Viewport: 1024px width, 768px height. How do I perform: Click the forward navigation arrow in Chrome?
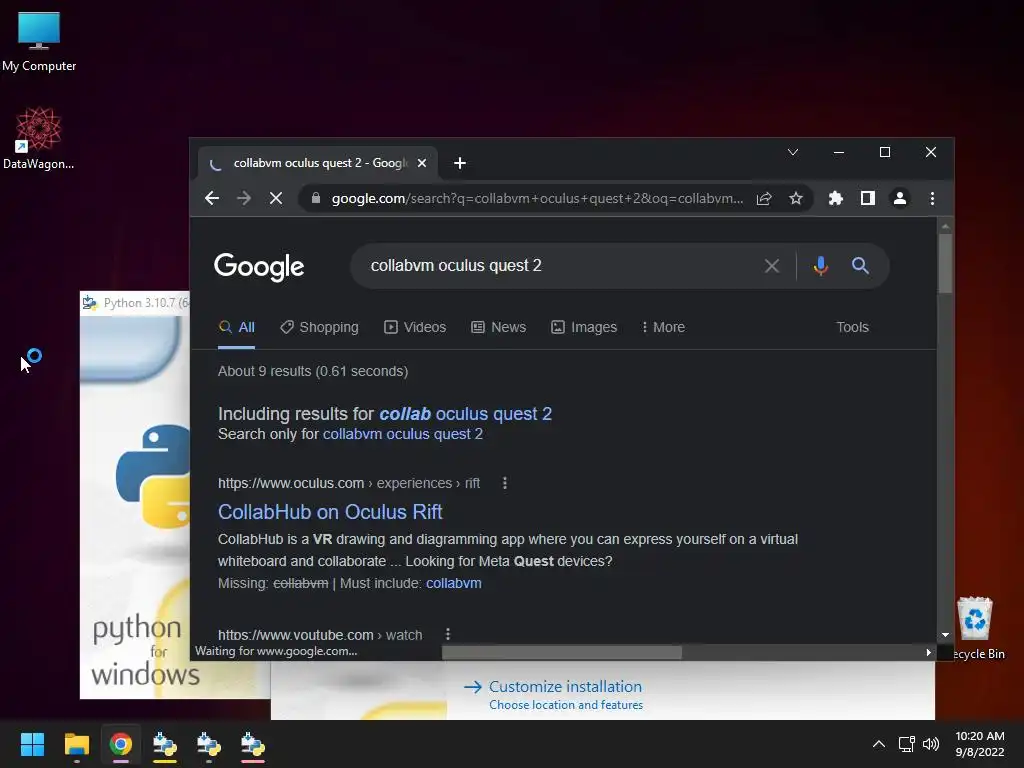244,199
